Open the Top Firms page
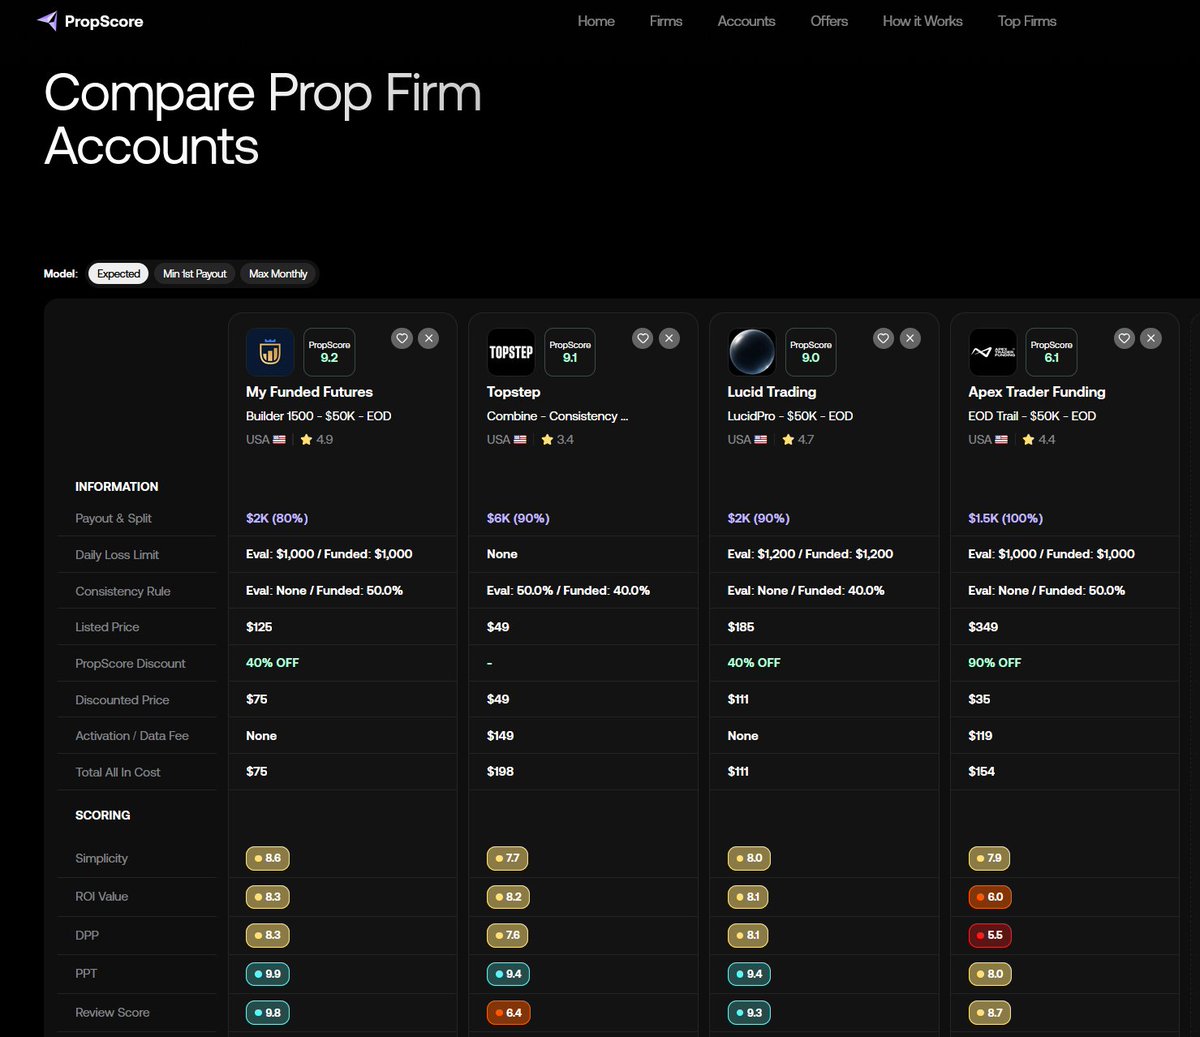The image size is (1200, 1037). 1027,21
